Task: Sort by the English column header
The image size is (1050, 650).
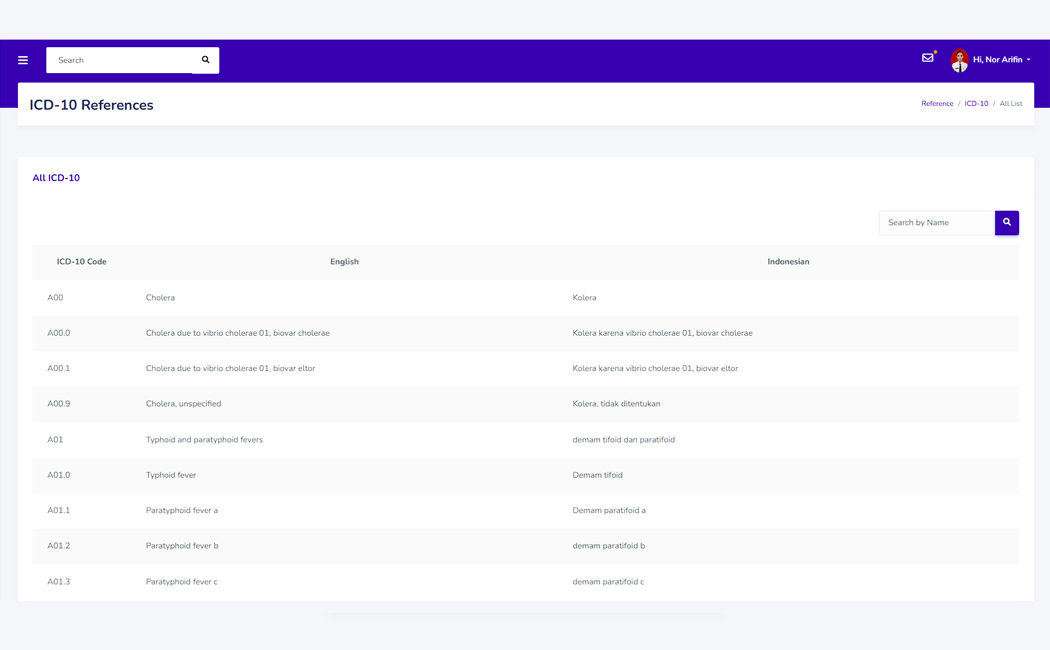Action: tap(345, 262)
